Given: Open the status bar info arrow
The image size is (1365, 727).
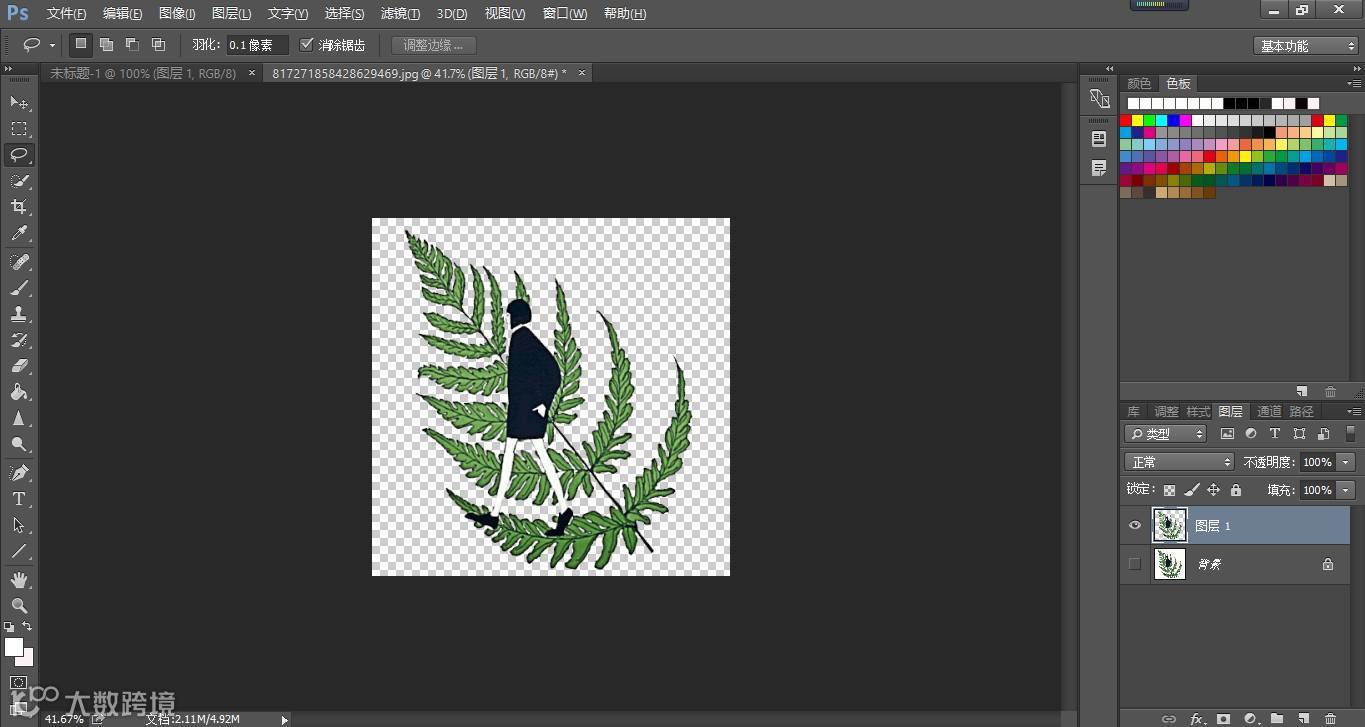Looking at the screenshot, I should [285, 719].
